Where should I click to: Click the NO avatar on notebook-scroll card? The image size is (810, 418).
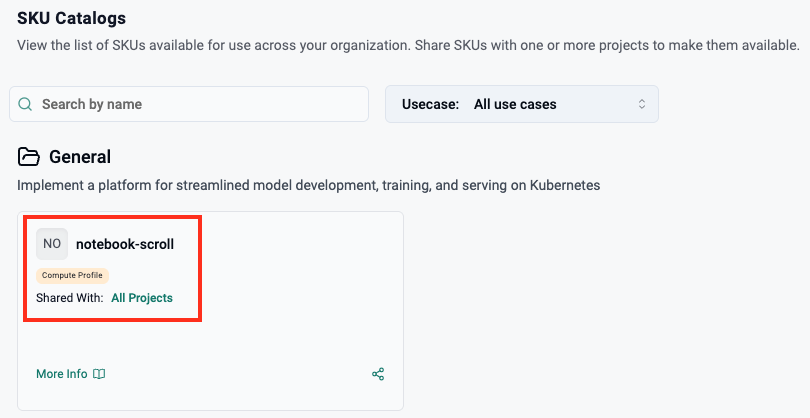(x=52, y=244)
